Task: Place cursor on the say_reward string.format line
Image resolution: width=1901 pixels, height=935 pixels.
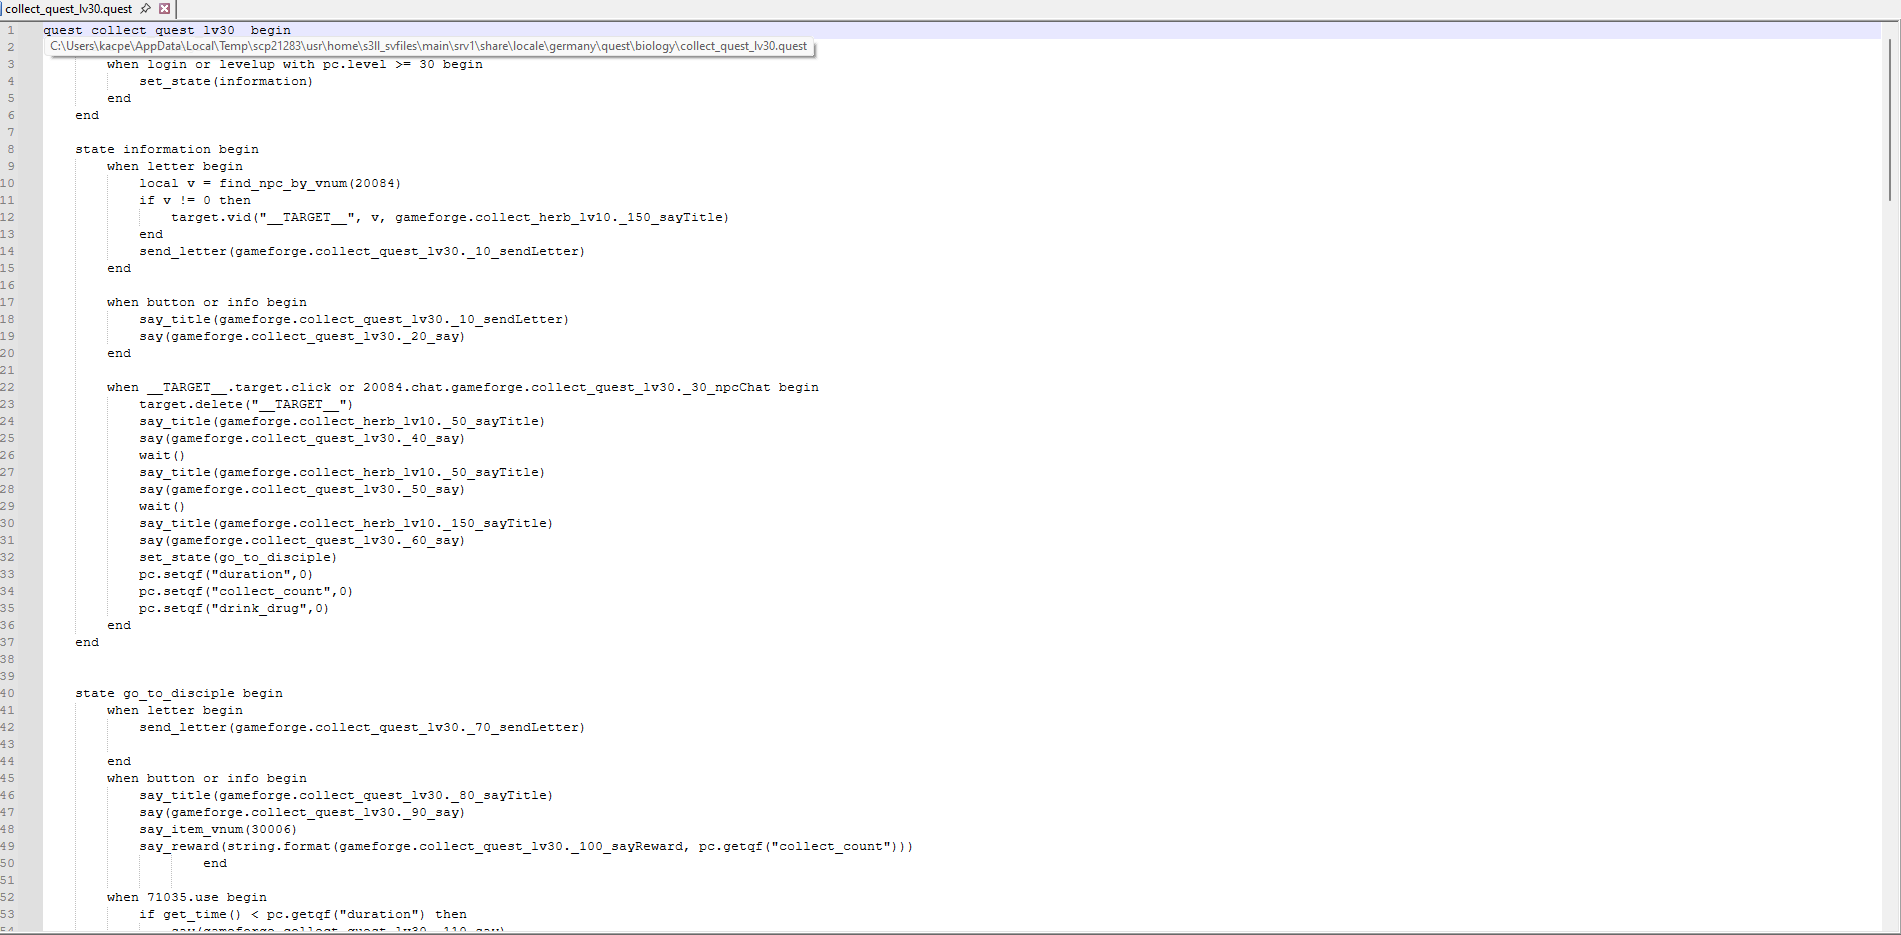Action: [525, 847]
